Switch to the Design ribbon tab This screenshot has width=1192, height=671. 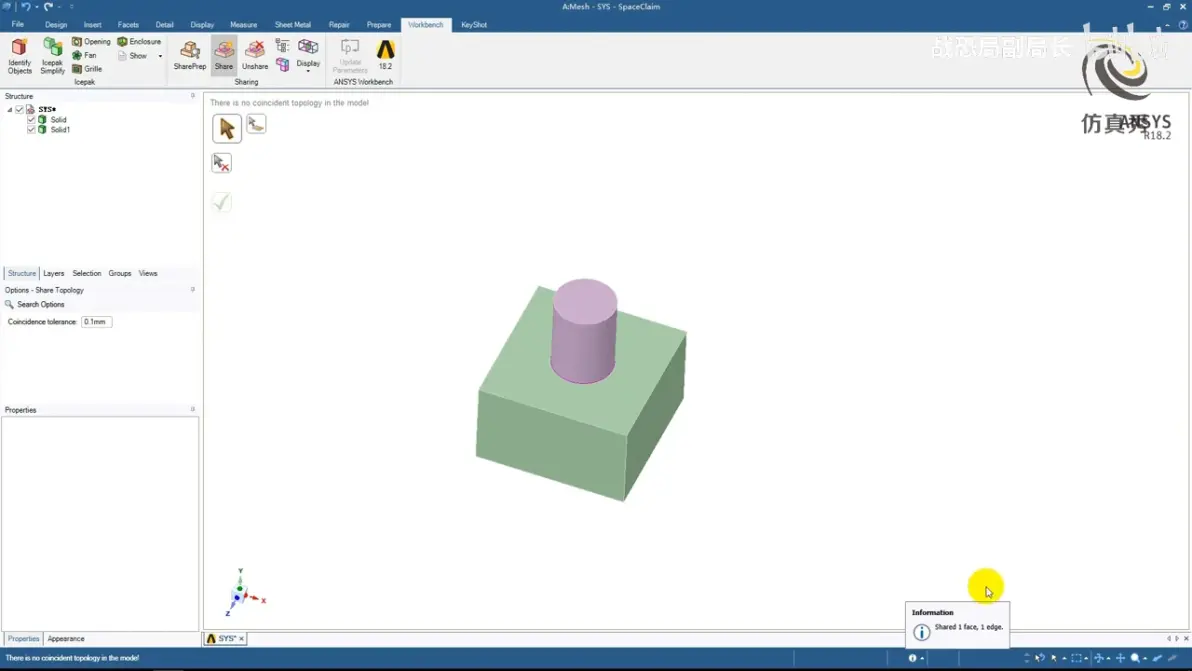point(55,24)
